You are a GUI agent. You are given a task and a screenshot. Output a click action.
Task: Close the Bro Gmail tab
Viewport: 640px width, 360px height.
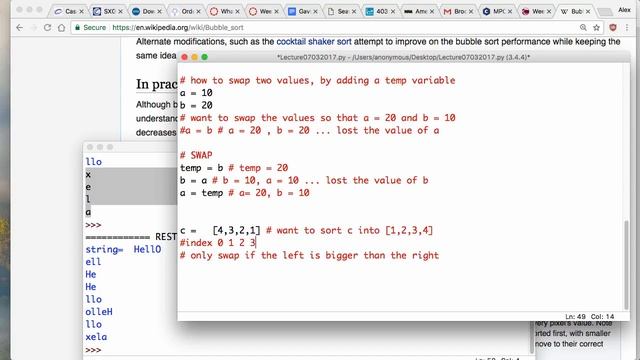(471, 11)
